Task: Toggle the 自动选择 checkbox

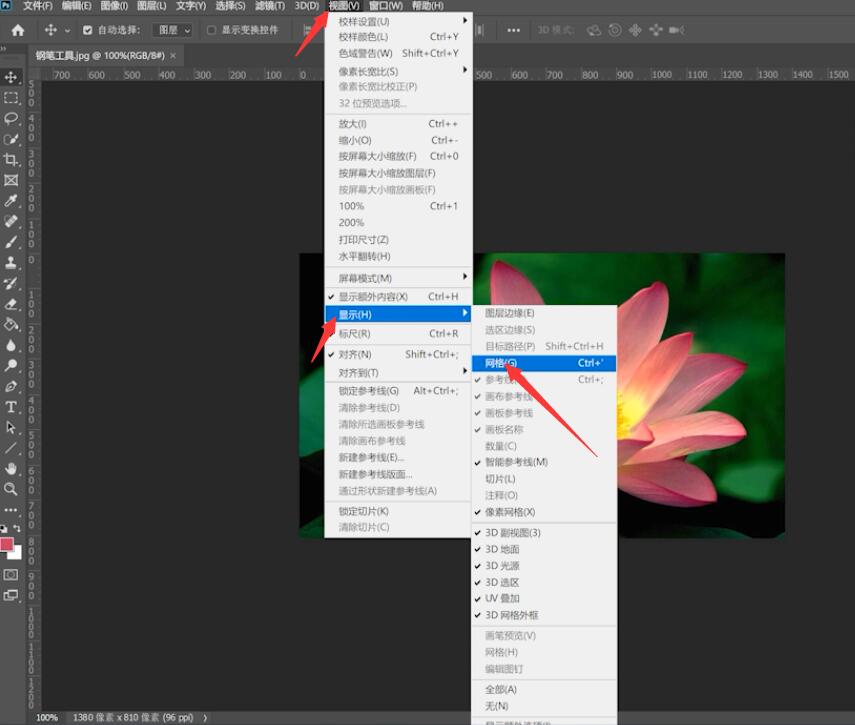Action: [87, 31]
